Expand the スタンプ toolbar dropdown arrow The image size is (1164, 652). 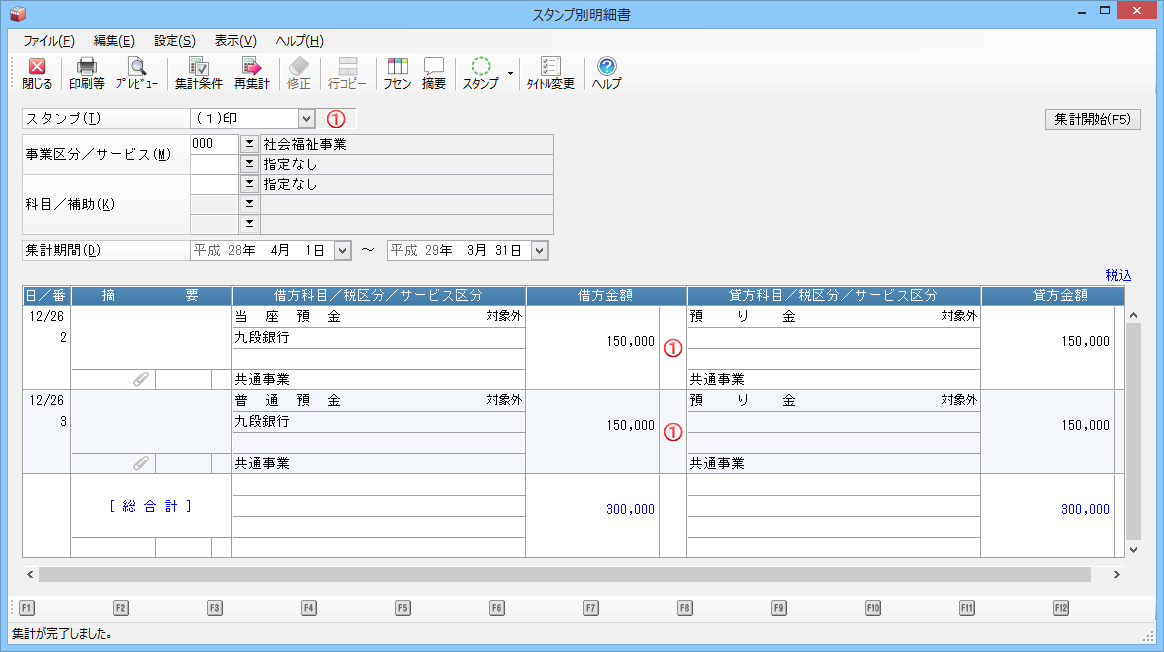510,74
